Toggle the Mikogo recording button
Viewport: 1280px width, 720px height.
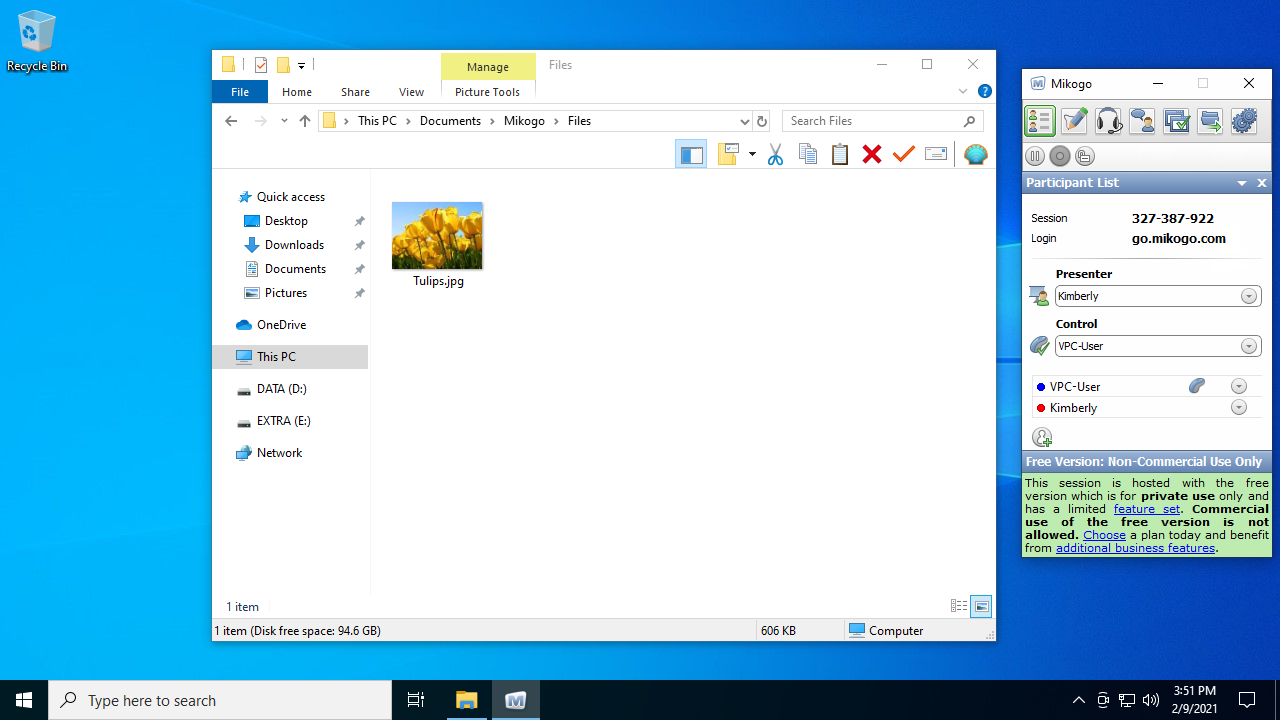[1060, 156]
